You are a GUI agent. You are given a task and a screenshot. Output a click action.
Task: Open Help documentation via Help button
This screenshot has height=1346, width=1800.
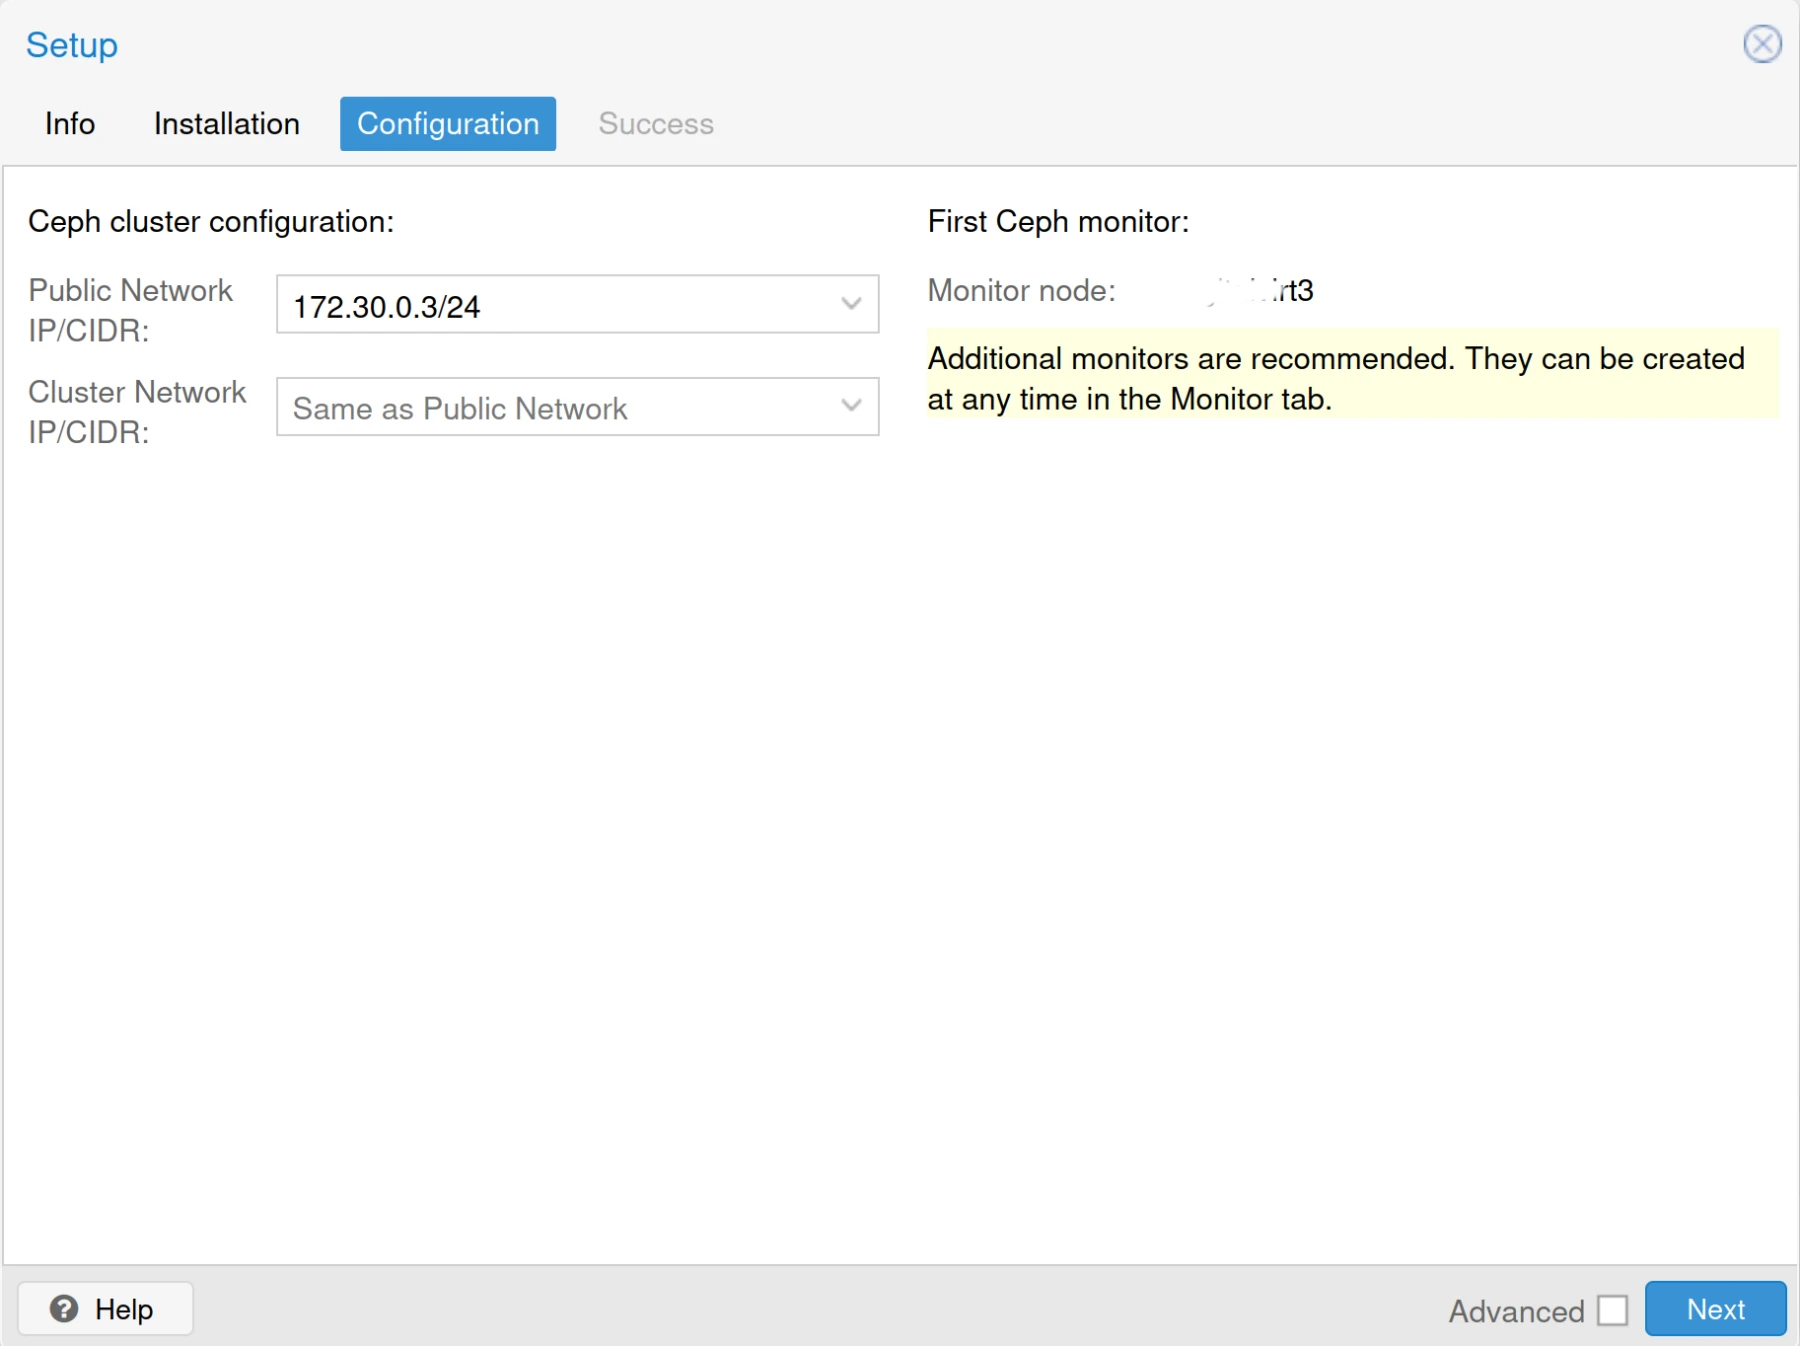(x=104, y=1308)
